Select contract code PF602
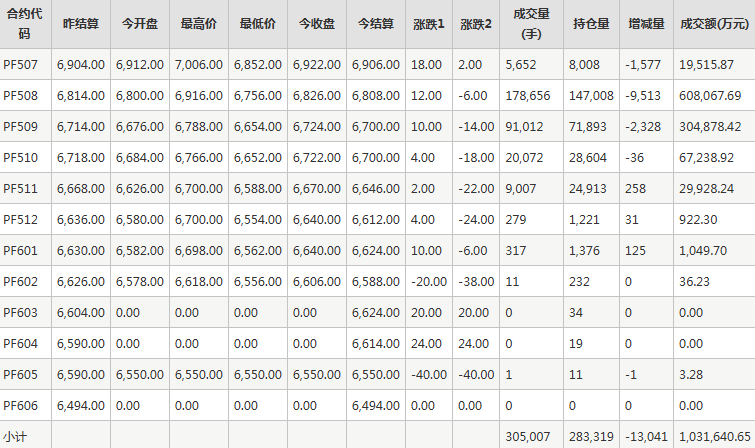 tap(20, 281)
